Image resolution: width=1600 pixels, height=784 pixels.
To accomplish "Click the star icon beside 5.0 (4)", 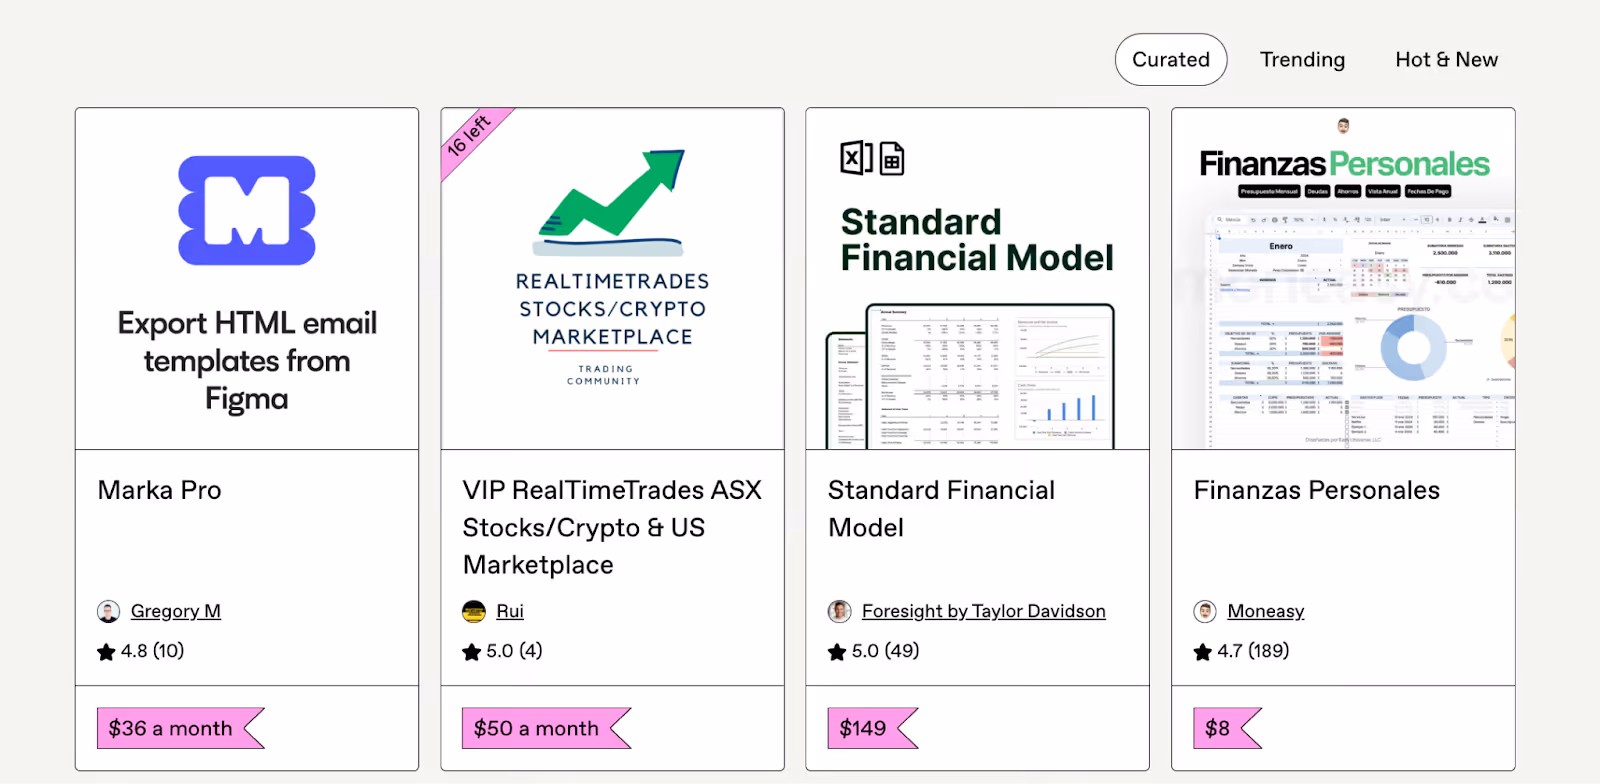I will pos(472,652).
